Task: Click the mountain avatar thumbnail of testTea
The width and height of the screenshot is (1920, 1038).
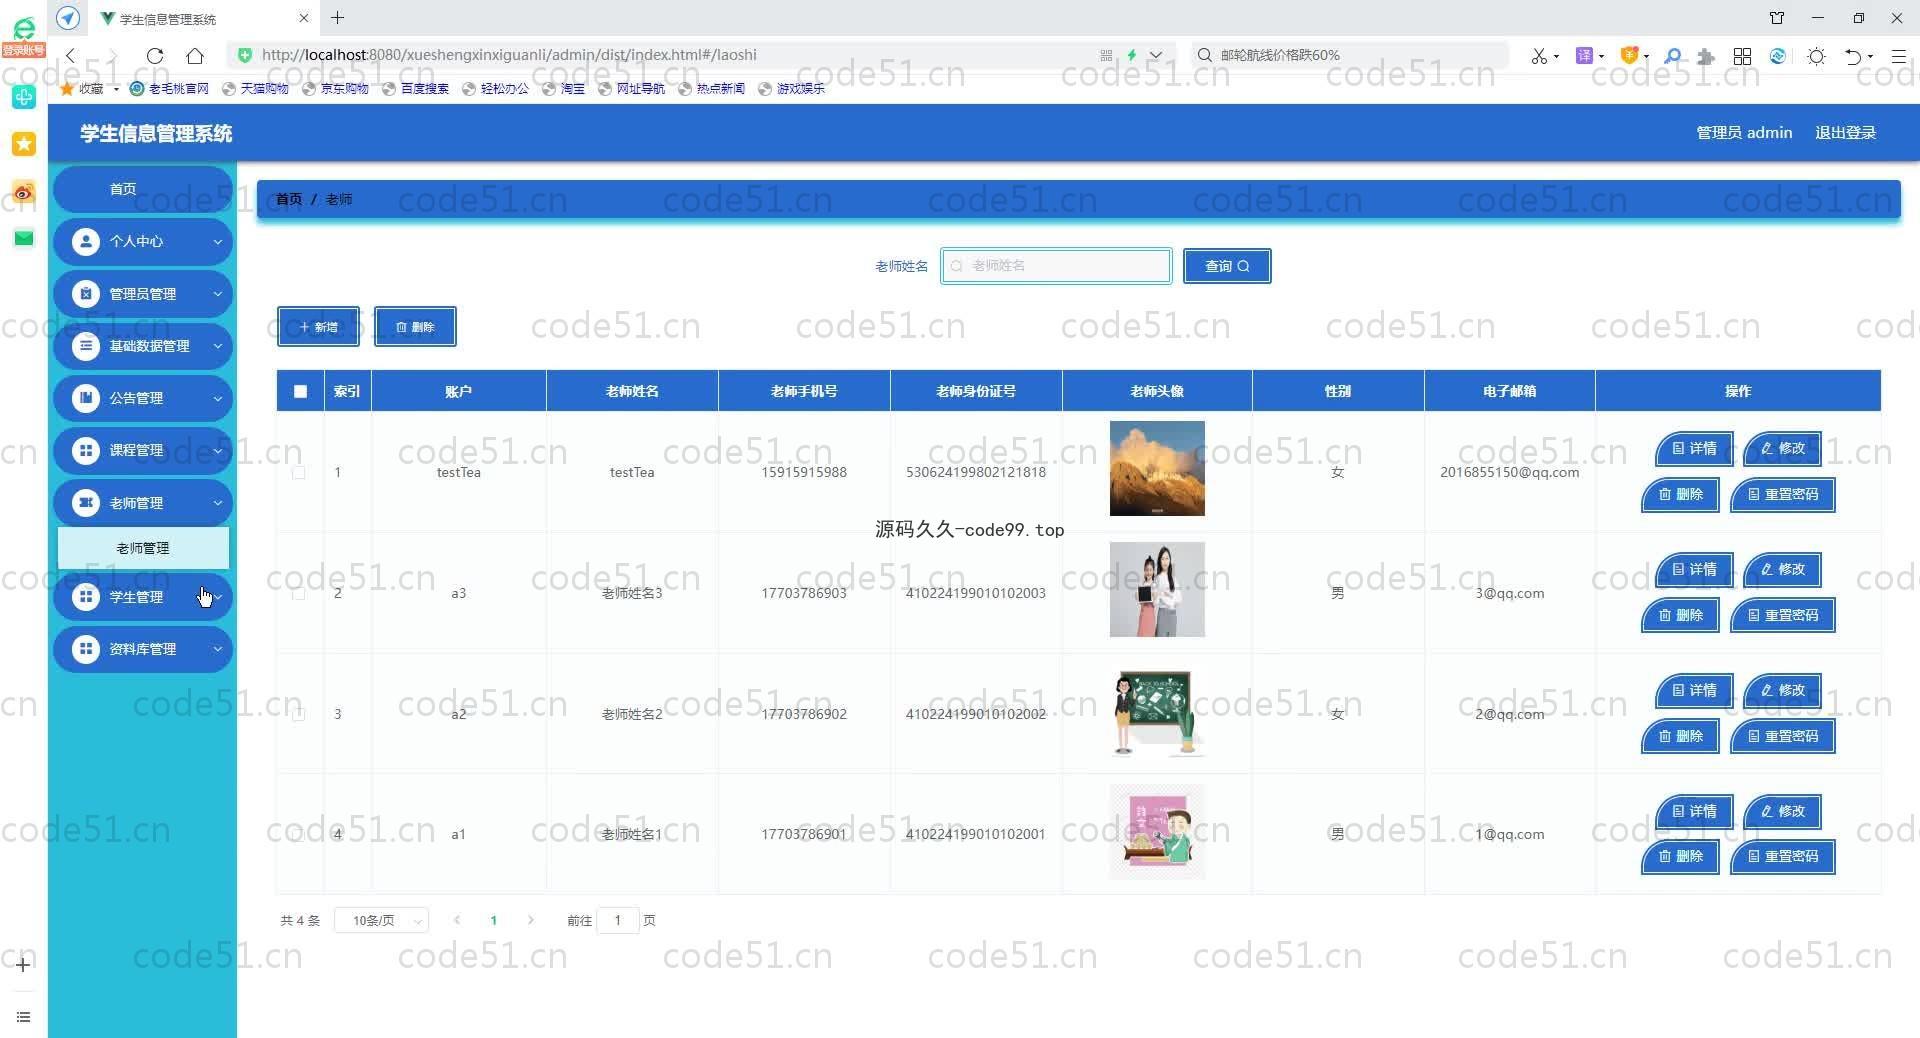Action: click(1157, 469)
